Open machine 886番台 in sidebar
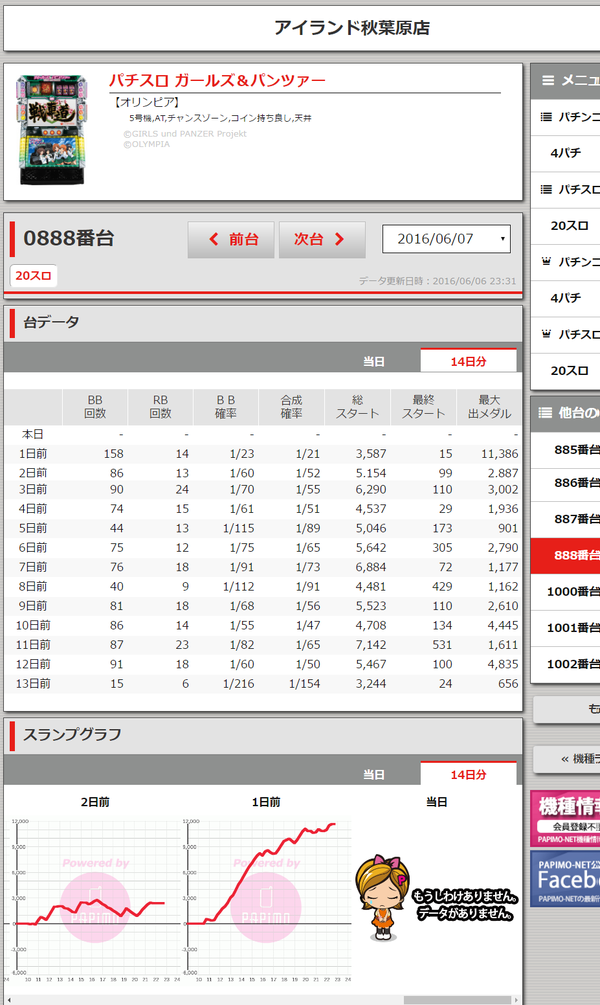The height and width of the screenshot is (1005, 600). tap(565, 483)
